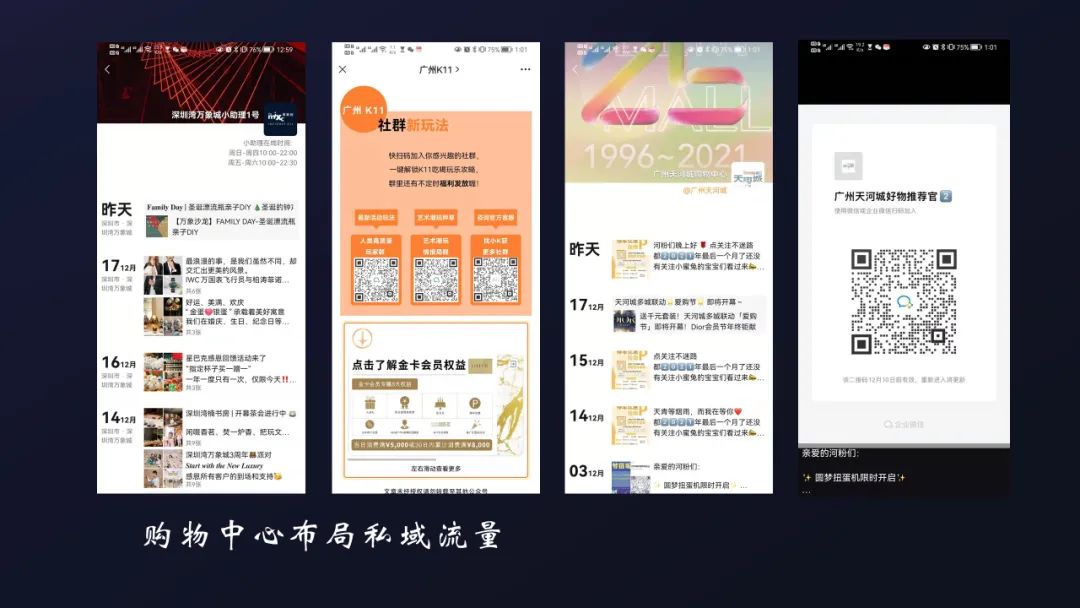This screenshot has width=1080, height=608.
Task: Open 17 Dec post 最浪漫的事 photo grid
Action: click(163, 275)
